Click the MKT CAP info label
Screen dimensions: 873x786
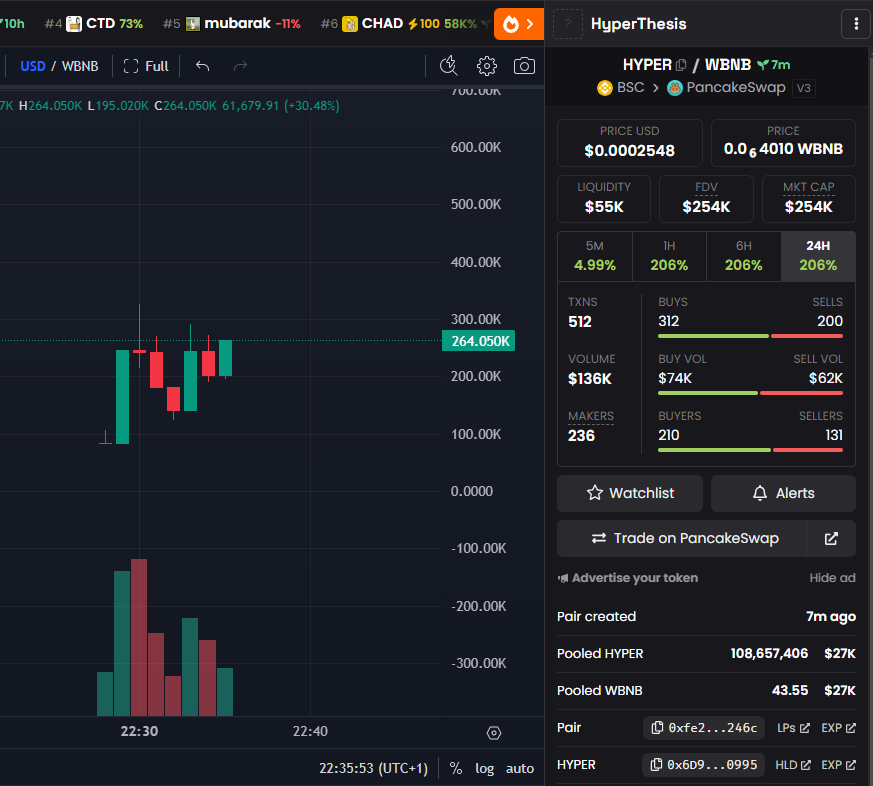coord(808,187)
